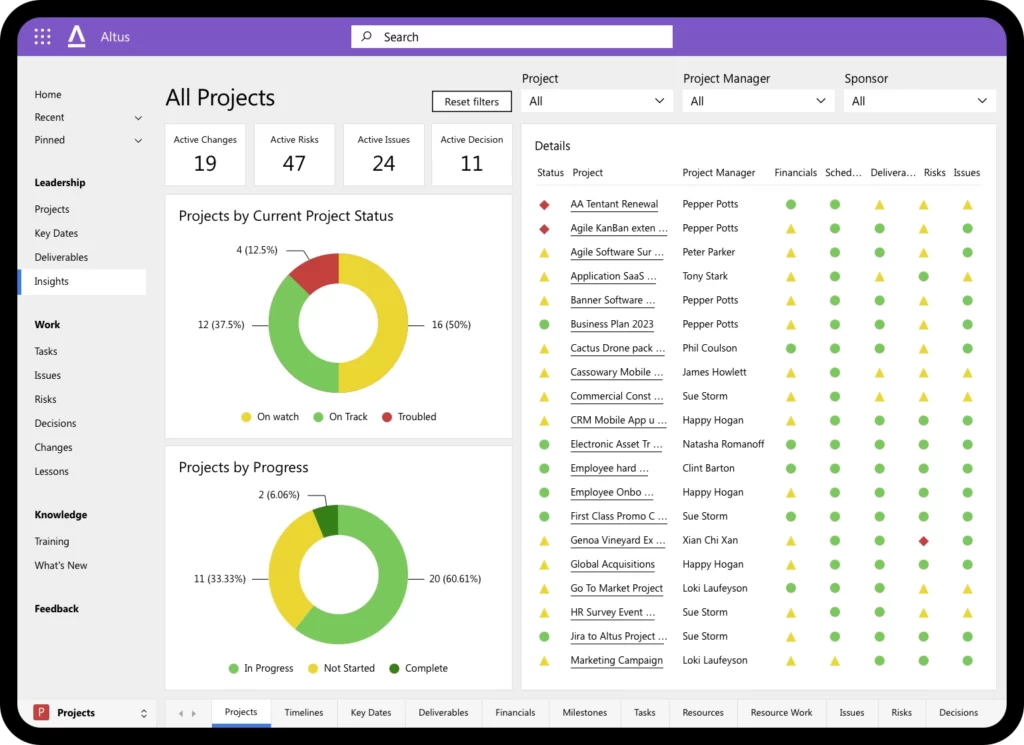Open the Project Manager filter dropdown
The width and height of the screenshot is (1024, 745).
[758, 101]
